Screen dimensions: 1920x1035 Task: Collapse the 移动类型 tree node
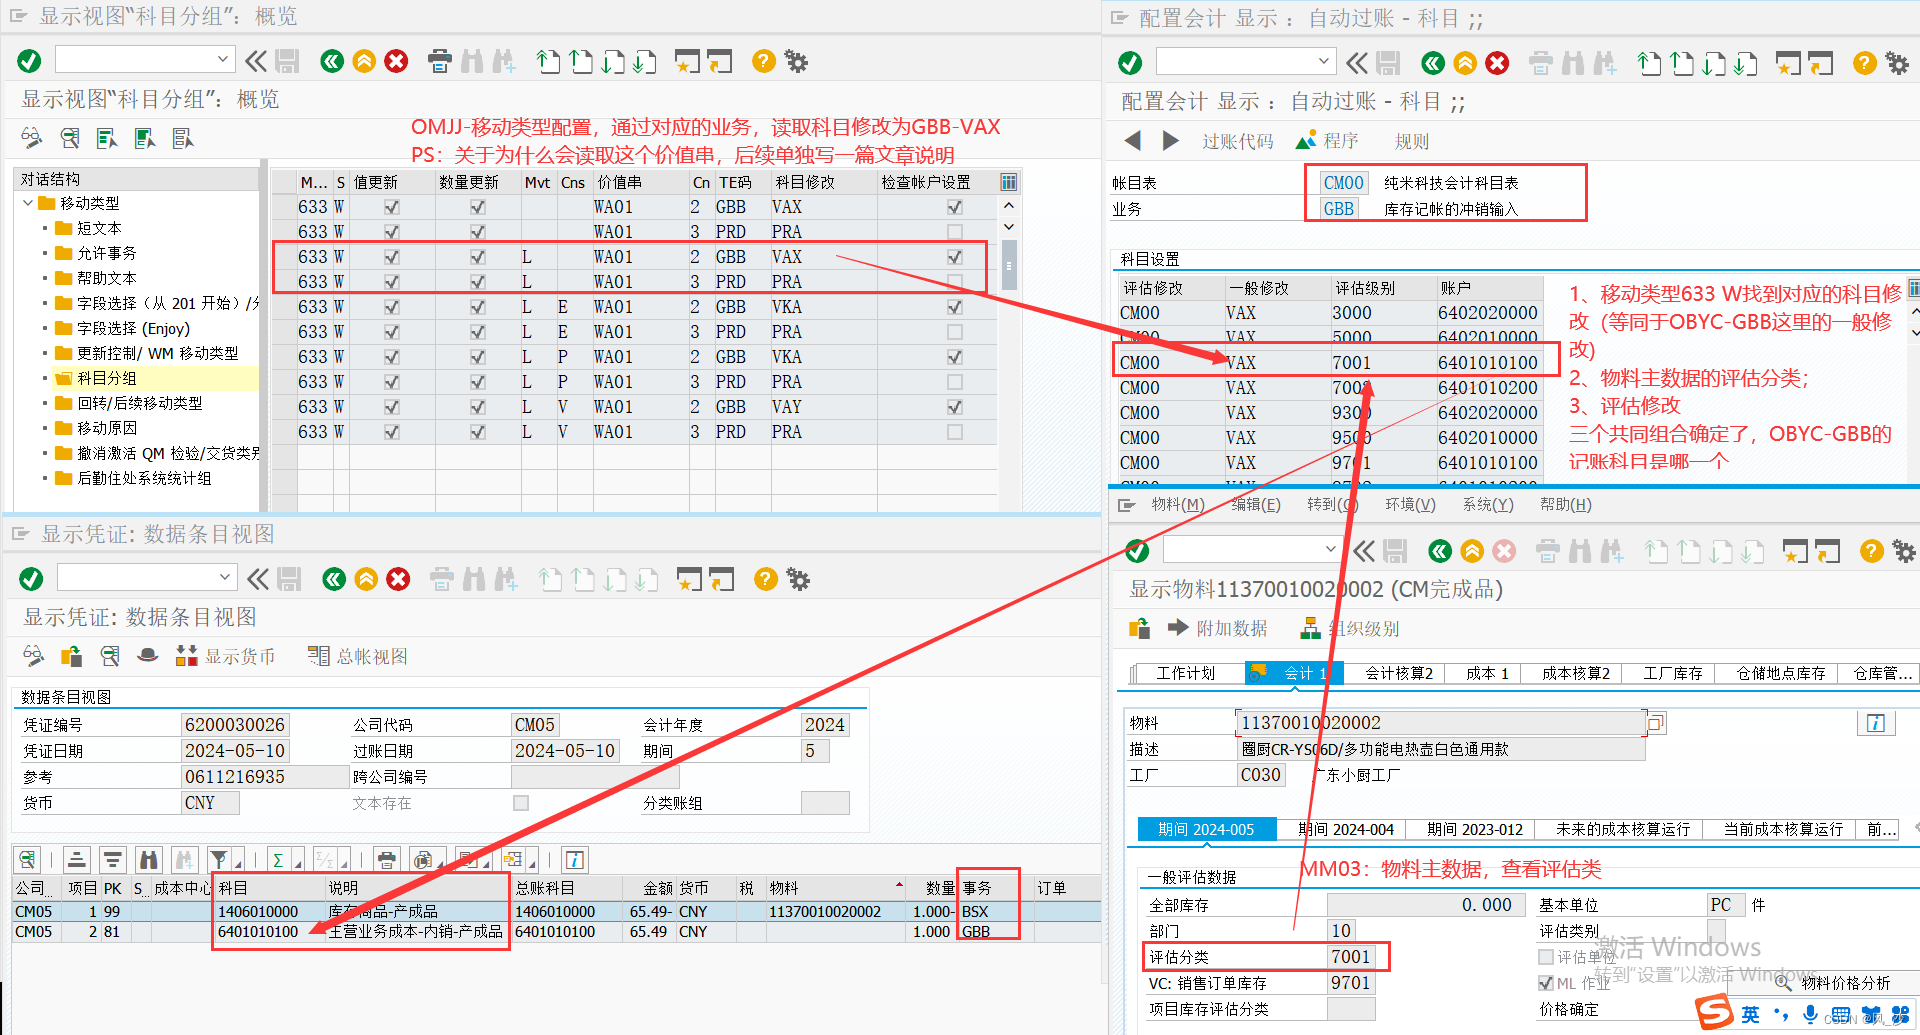[27, 203]
